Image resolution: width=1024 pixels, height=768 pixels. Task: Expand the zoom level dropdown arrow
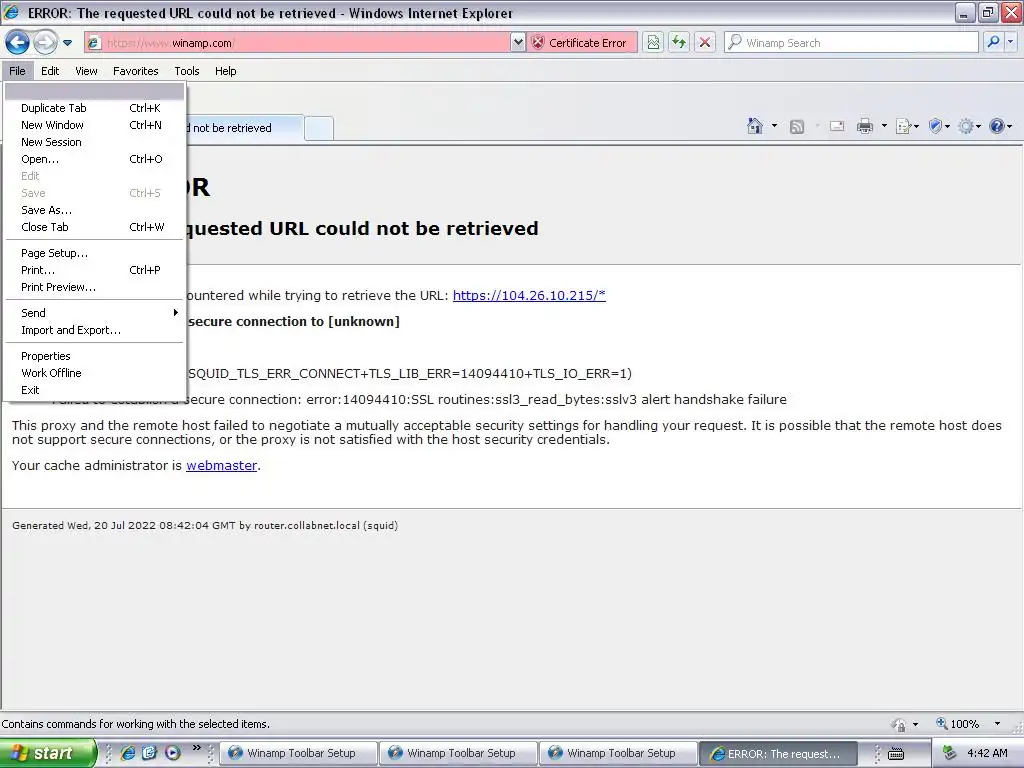[997, 724]
